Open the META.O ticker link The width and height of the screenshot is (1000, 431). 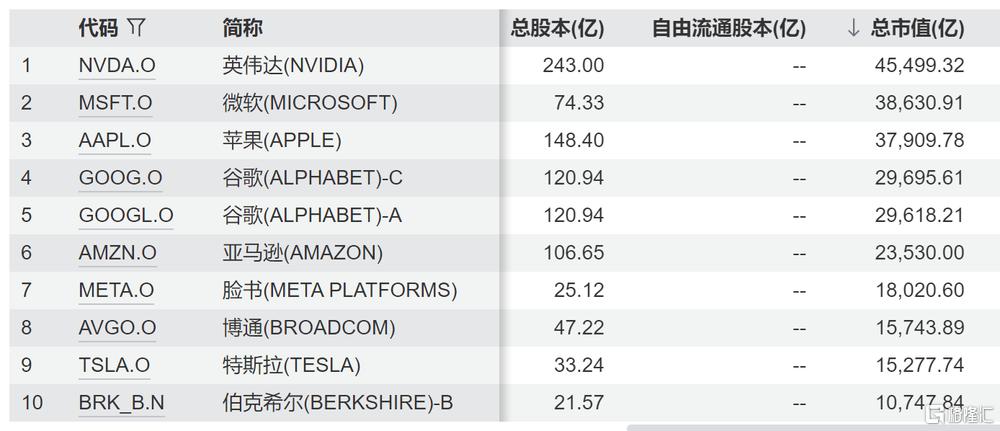pos(116,290)
